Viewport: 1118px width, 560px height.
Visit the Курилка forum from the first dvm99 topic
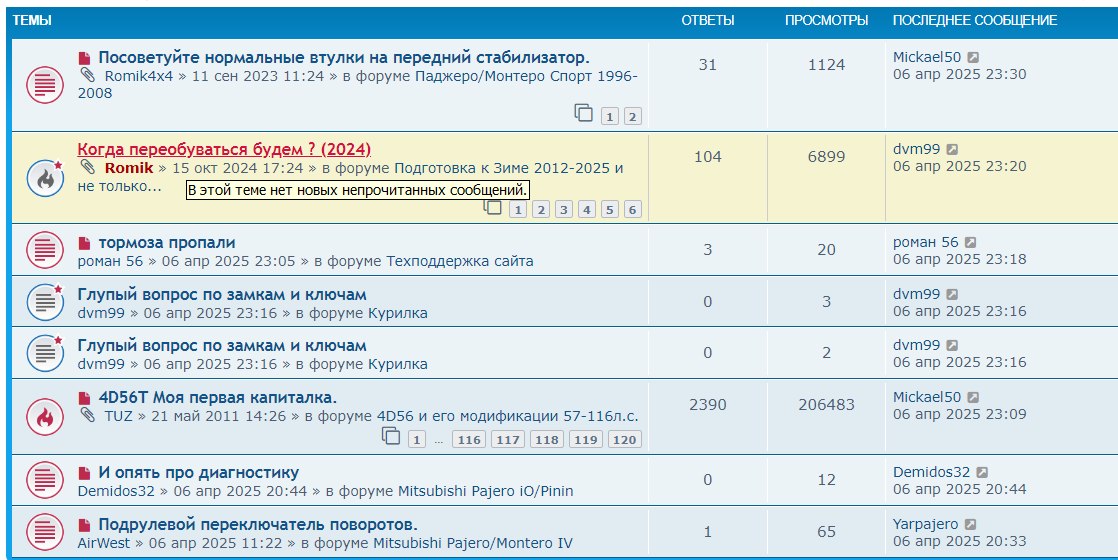398,313
